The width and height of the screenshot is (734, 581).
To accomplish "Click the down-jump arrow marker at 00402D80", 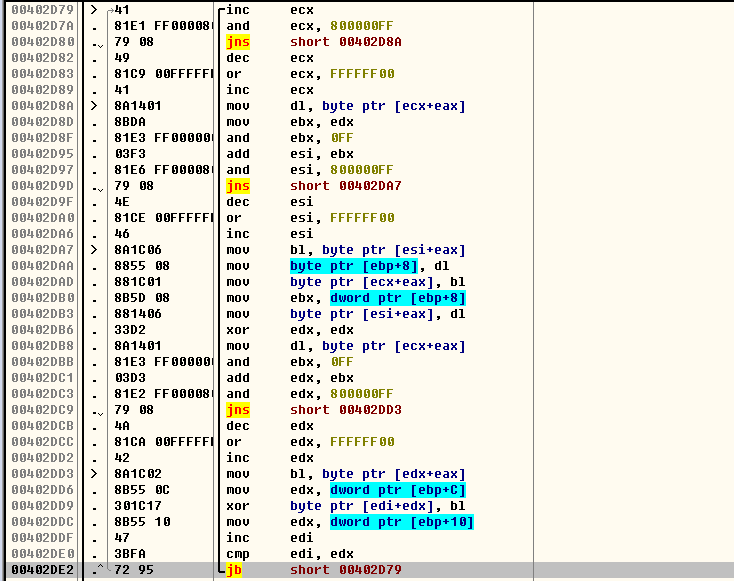I will [96, 42].
